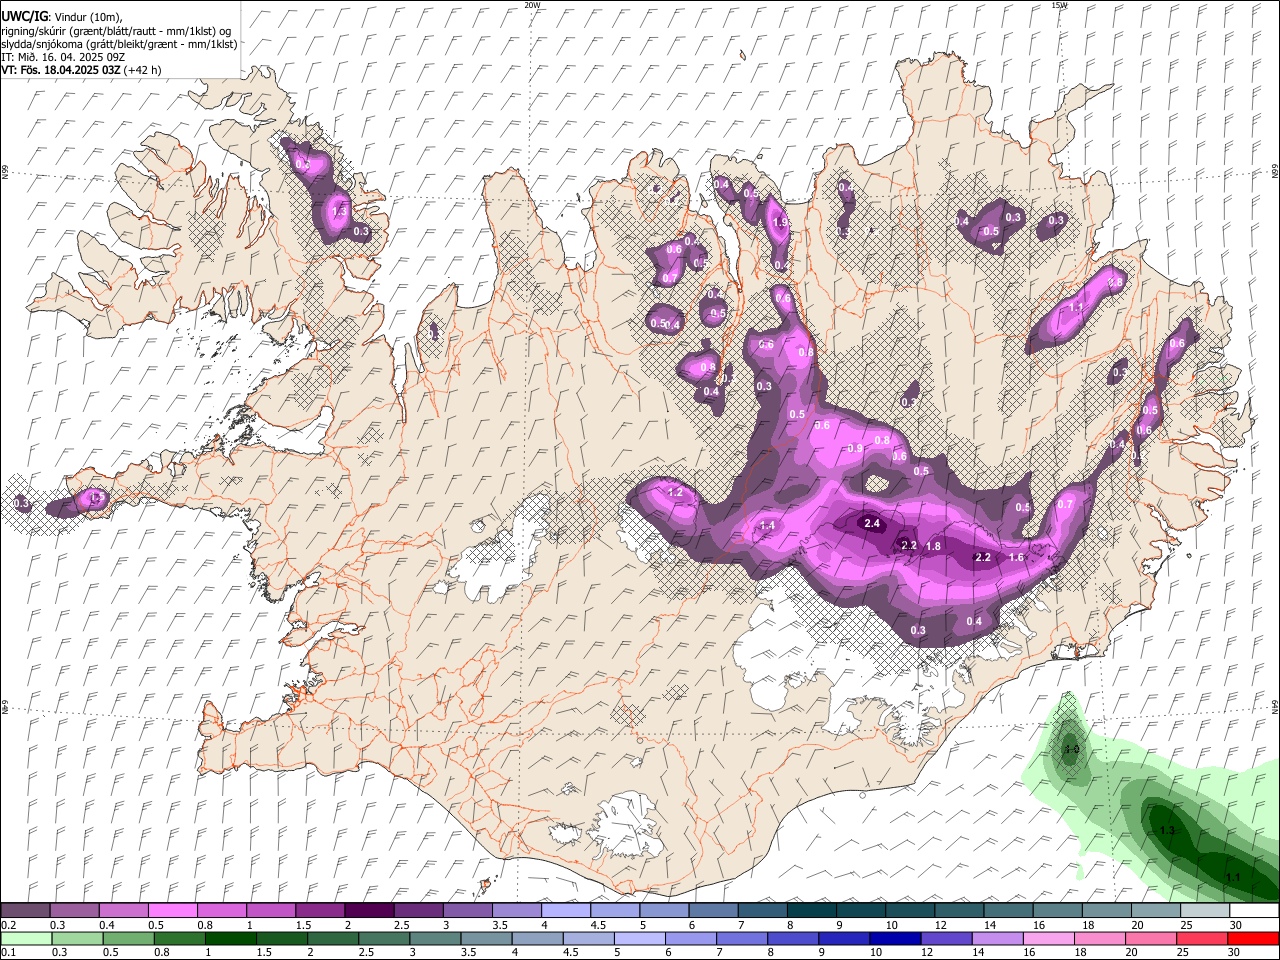Click the 0.9 snowfall label
Image resolution: width=1280 pixels, height=960 pixels.
coord(855,449)
